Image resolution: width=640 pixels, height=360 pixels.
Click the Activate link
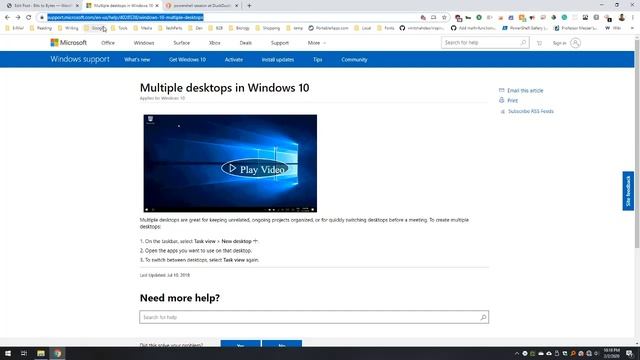[x=234, y=60]
